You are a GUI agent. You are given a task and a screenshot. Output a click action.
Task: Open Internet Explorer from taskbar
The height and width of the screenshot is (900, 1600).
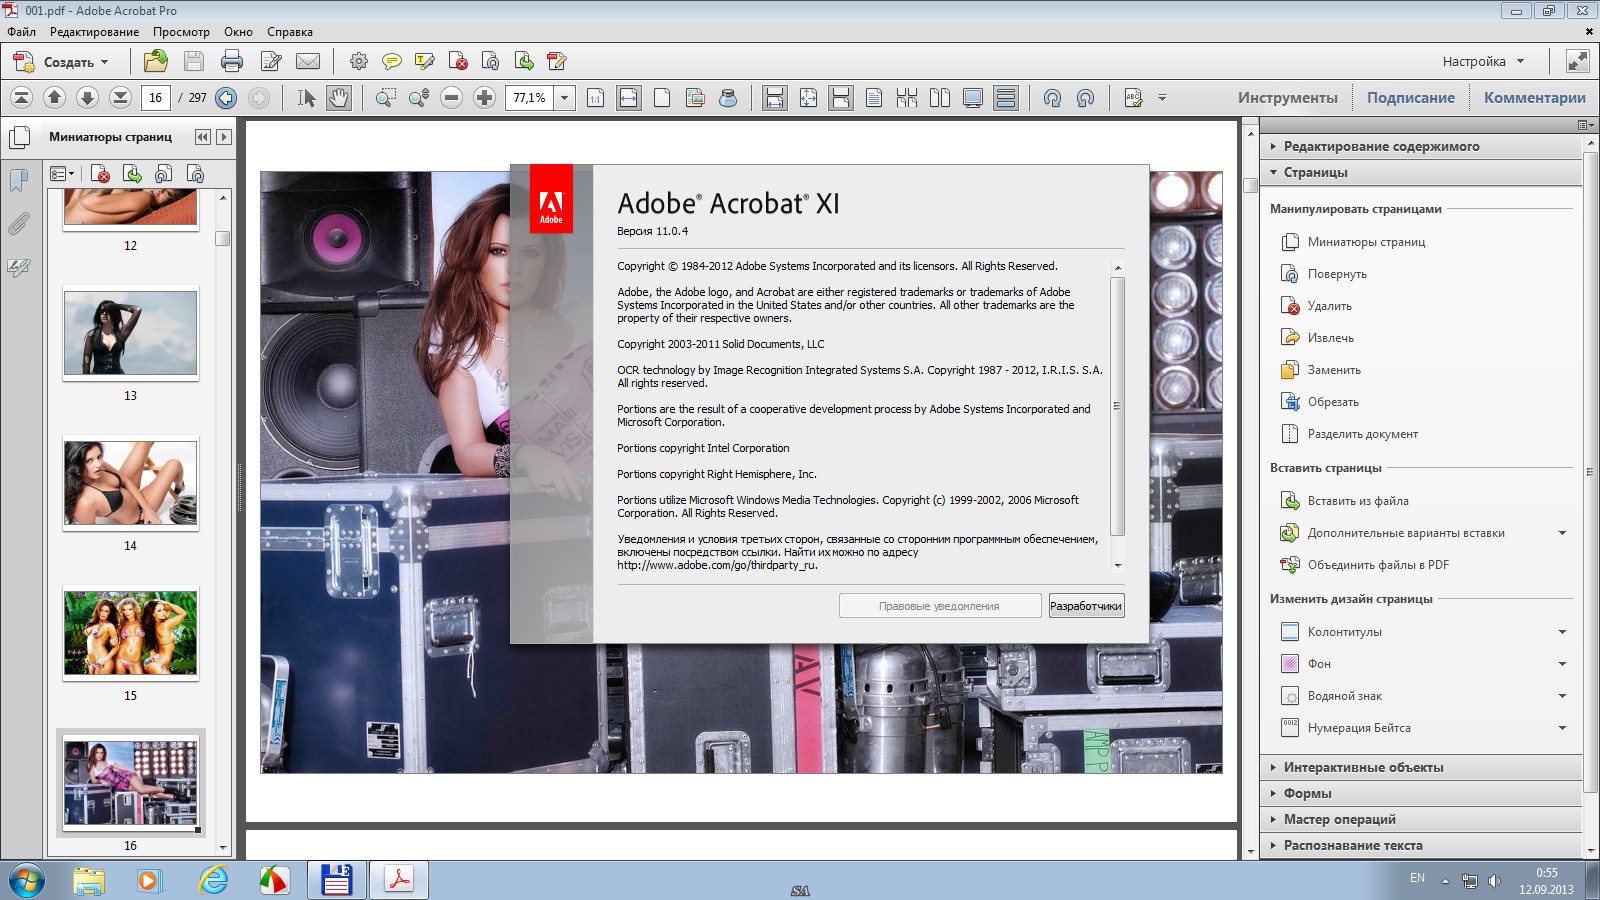[213, 880]
